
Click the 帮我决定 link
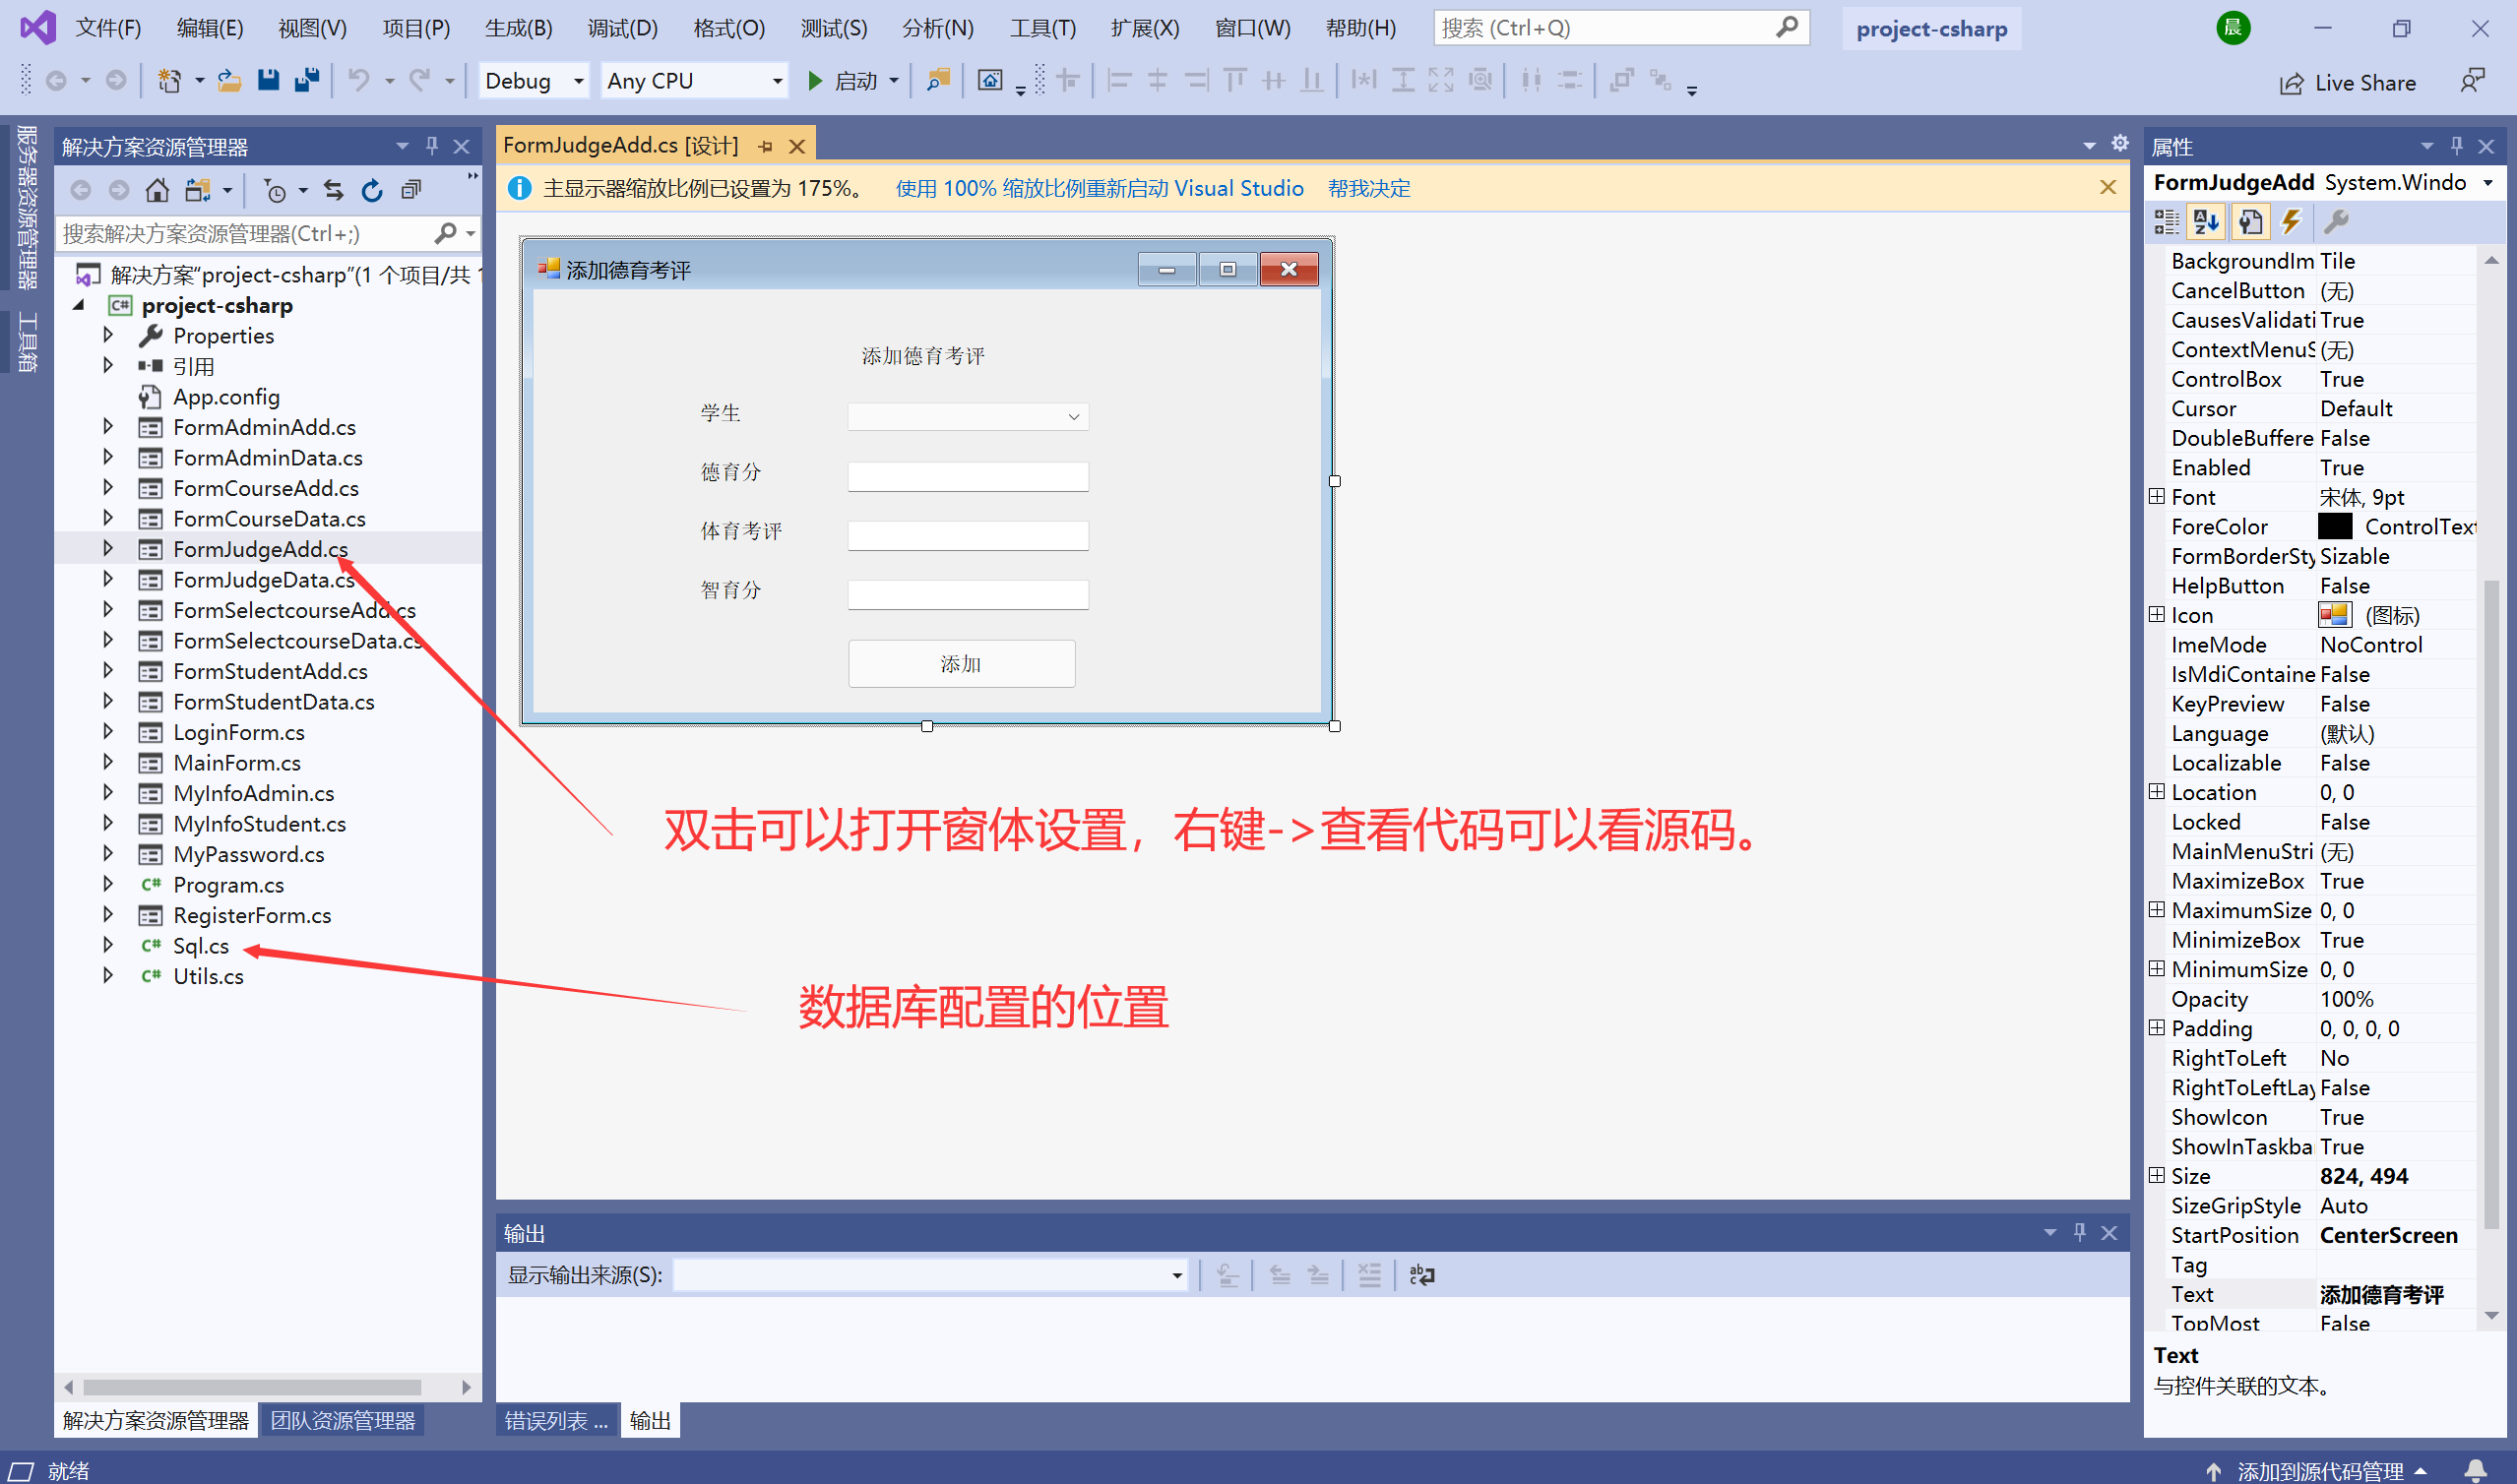click(1369, 188)
